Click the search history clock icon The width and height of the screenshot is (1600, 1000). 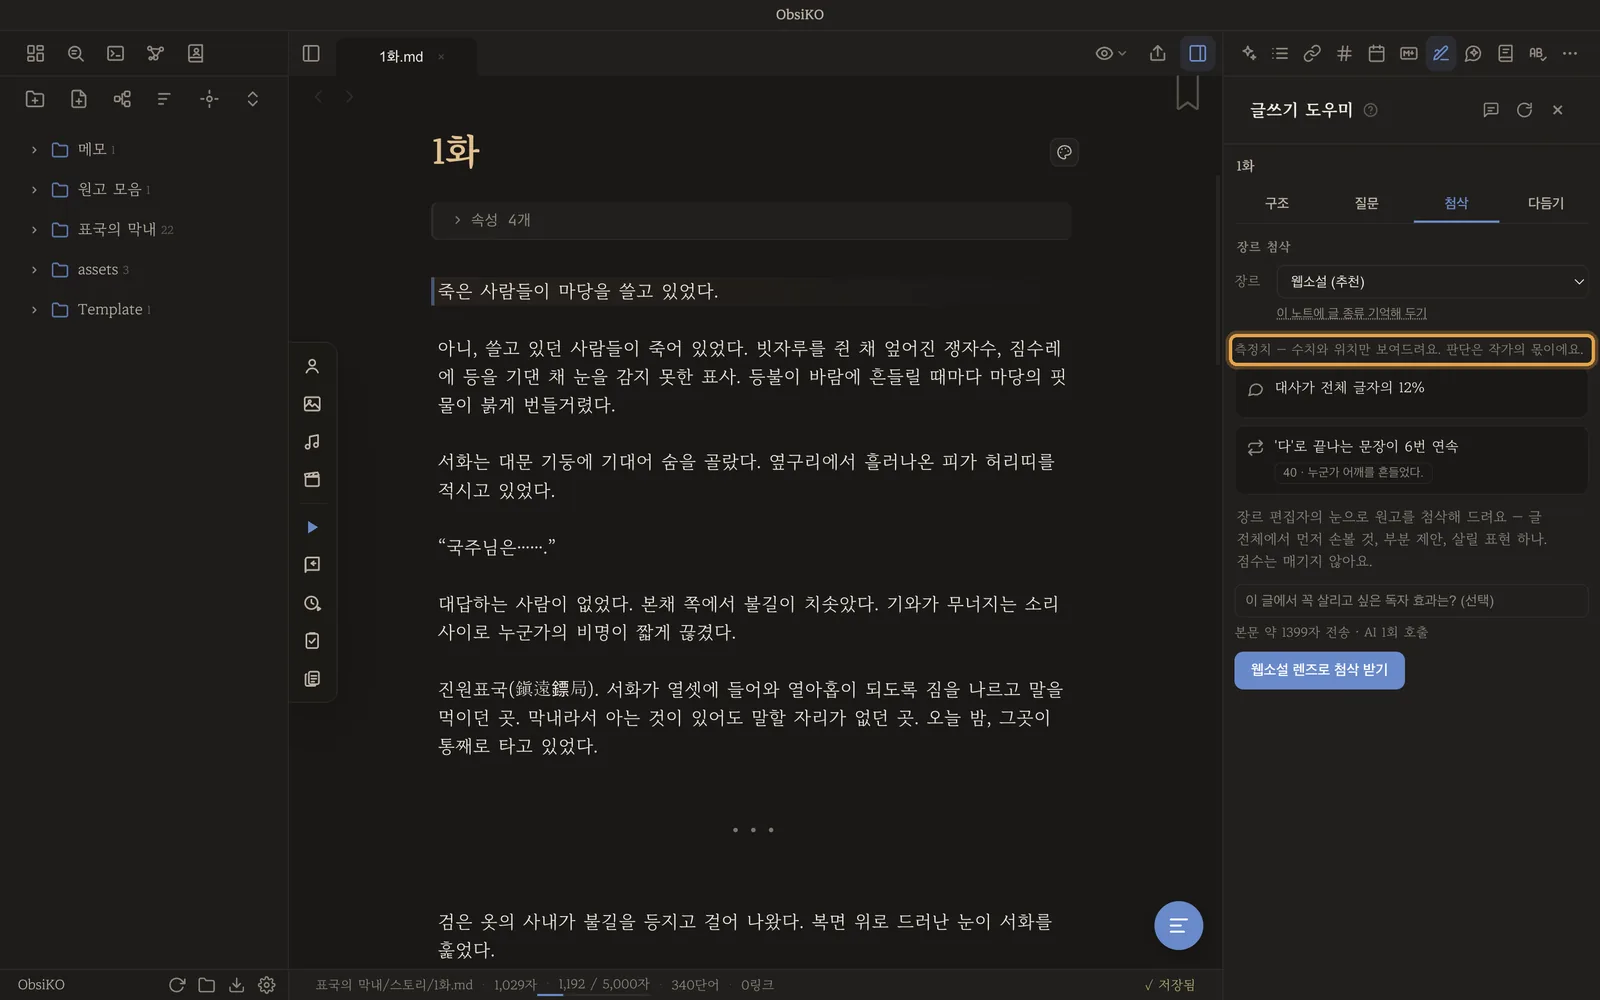click(312, 603)
